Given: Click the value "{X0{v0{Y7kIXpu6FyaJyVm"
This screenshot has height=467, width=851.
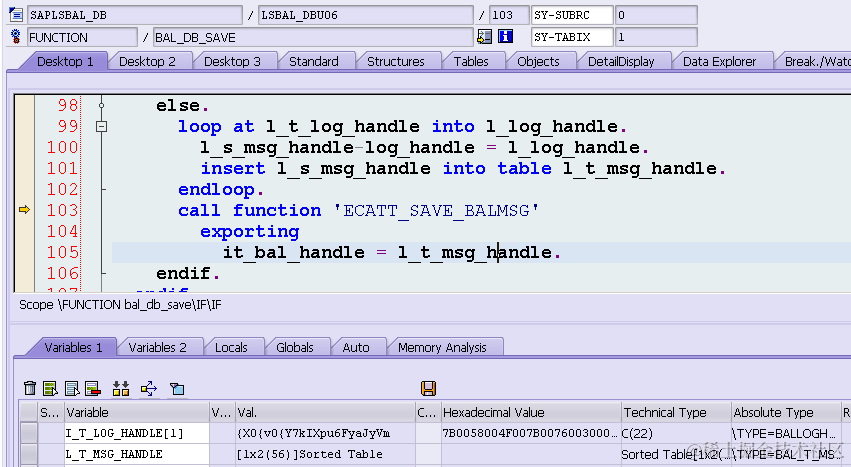Looking at the screenshot, I should pos(314,433).
